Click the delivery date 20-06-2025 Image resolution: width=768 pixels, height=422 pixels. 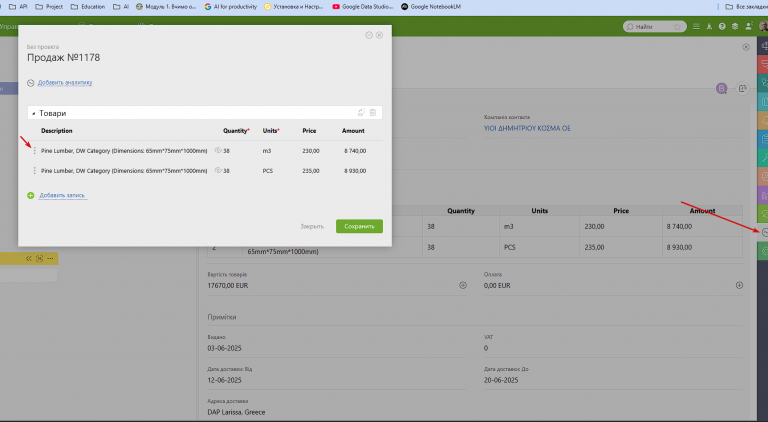pos(501,380)
